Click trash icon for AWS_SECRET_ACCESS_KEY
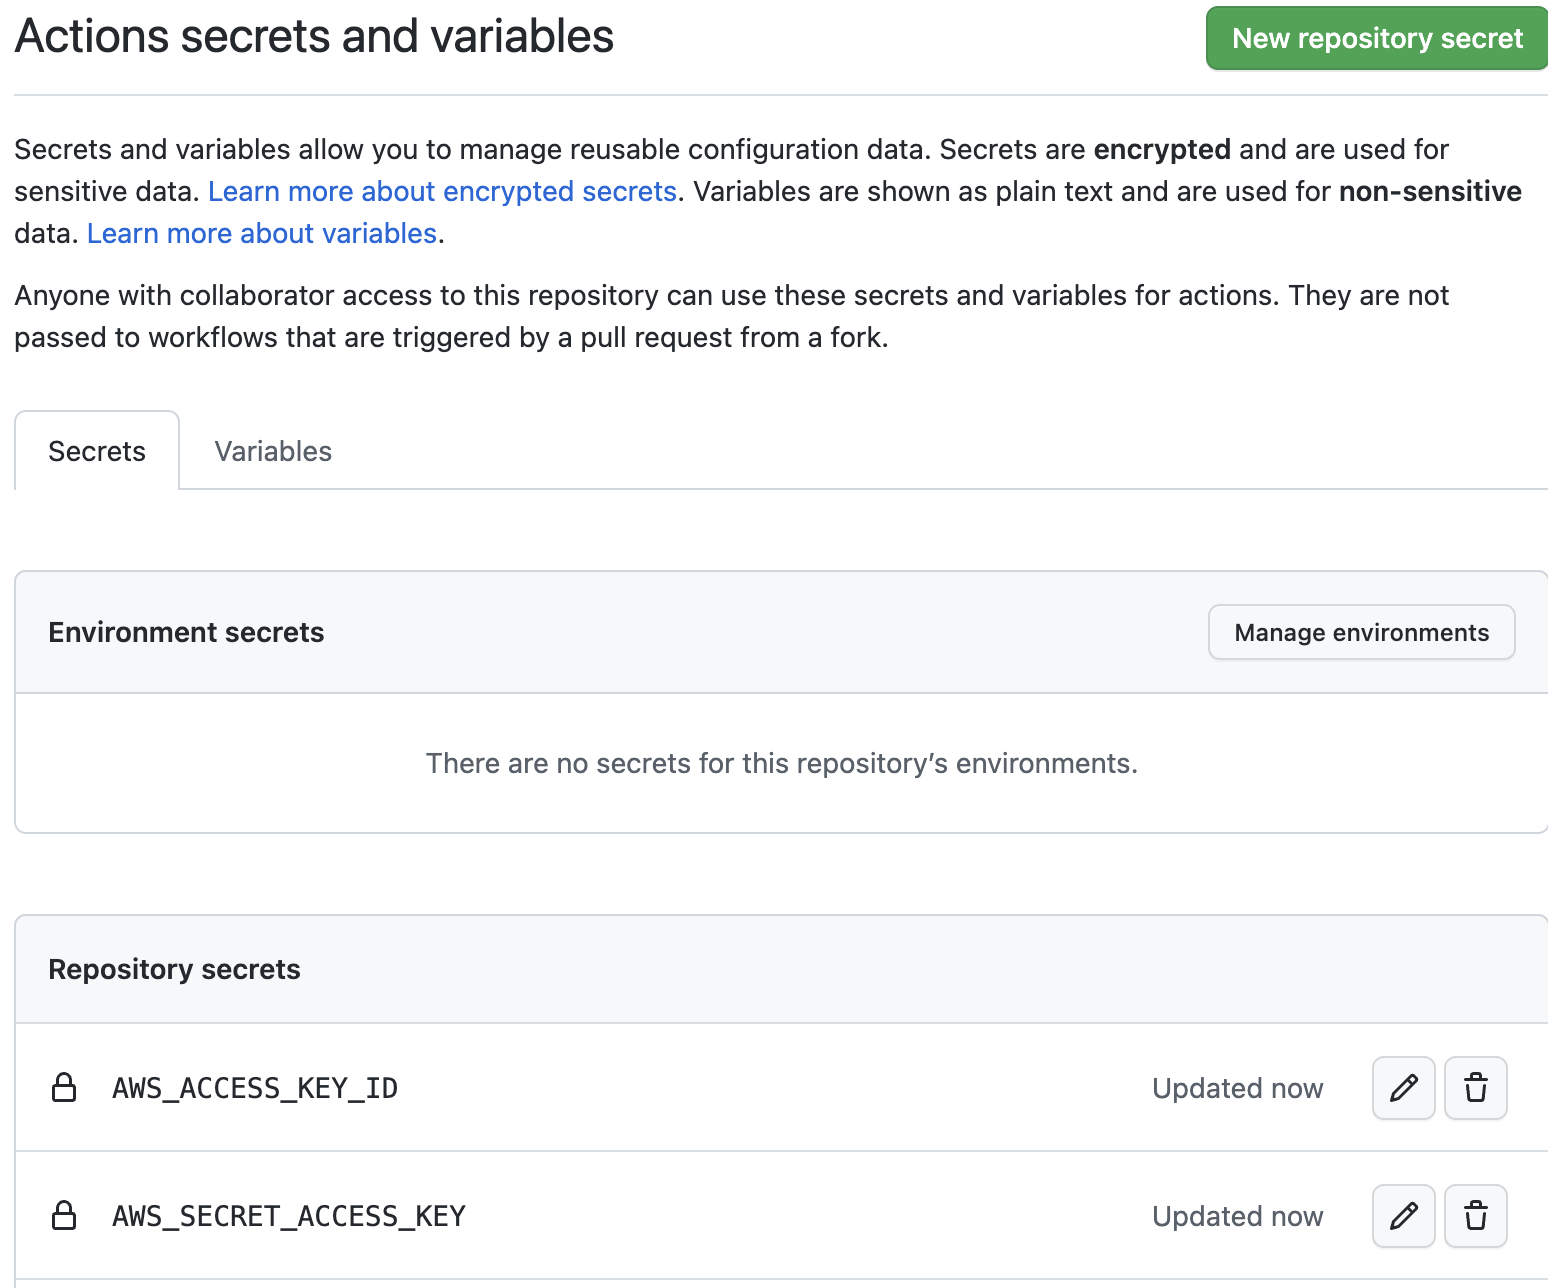 (x=1475, y=1216)
